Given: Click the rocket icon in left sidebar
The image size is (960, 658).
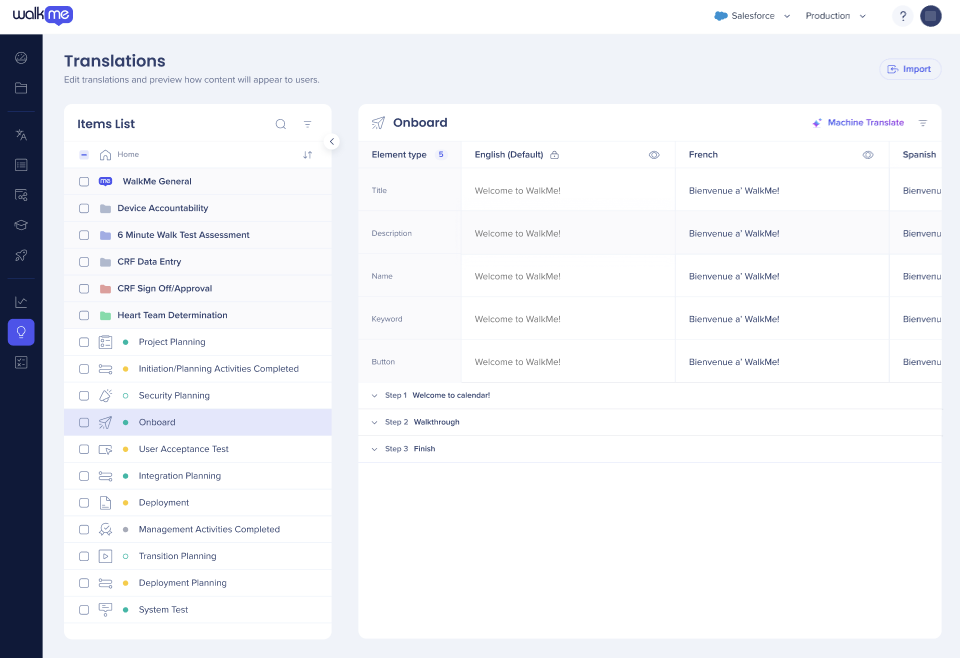Looking at the screenshot, I should 21,255.
